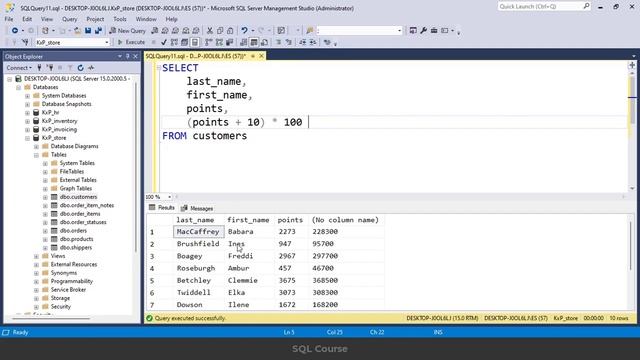Click the Refresh icon in Object Explorer
Viewport: 640px width, 360px height.
pyautogui.click(x=80, y=68)
